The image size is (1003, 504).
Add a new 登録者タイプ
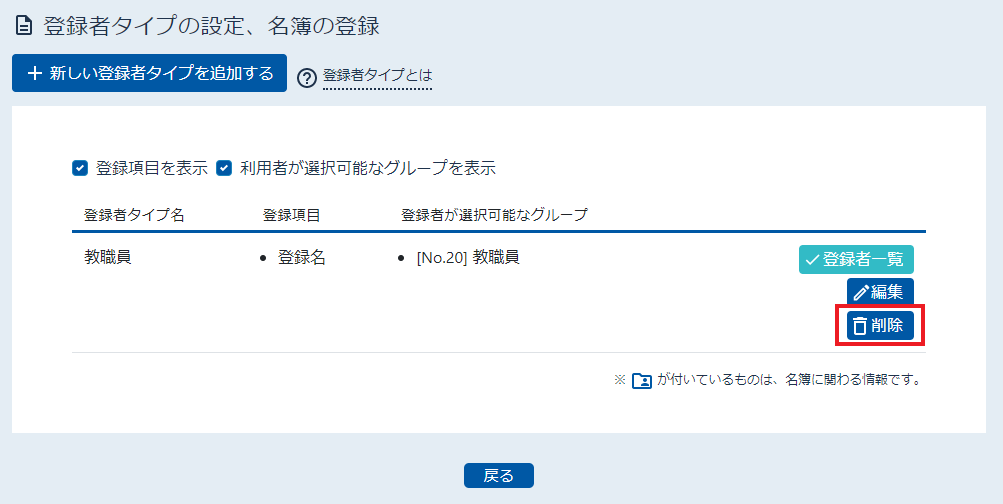pyautogui.click(x=149, y=73)
